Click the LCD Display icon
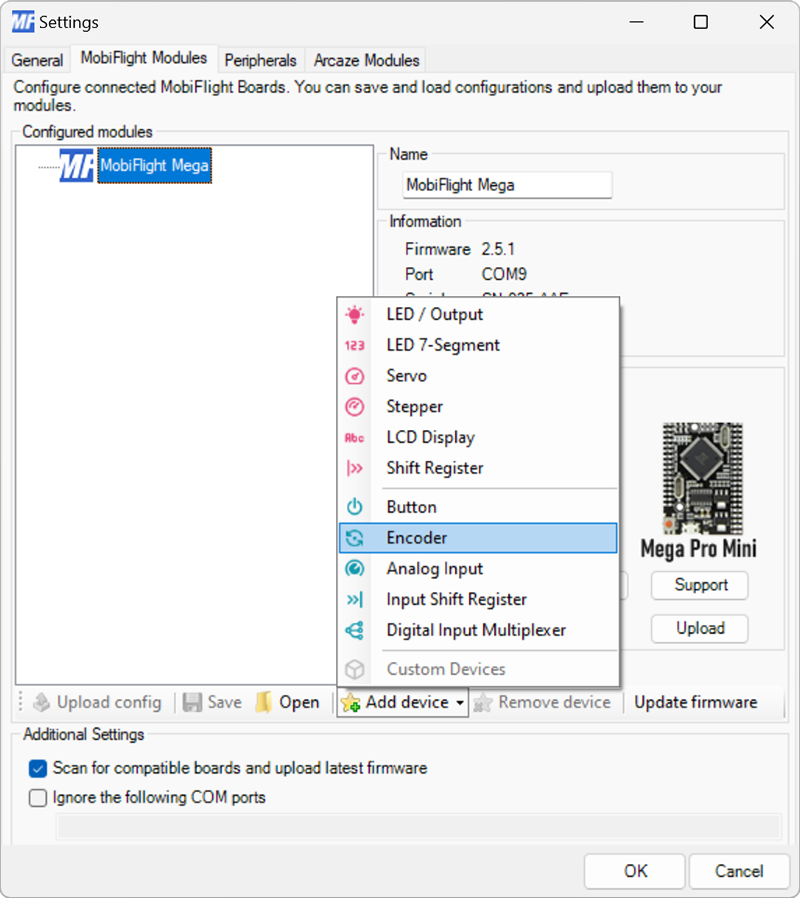This screenshot has width=800, height=898. coord(356,437)
